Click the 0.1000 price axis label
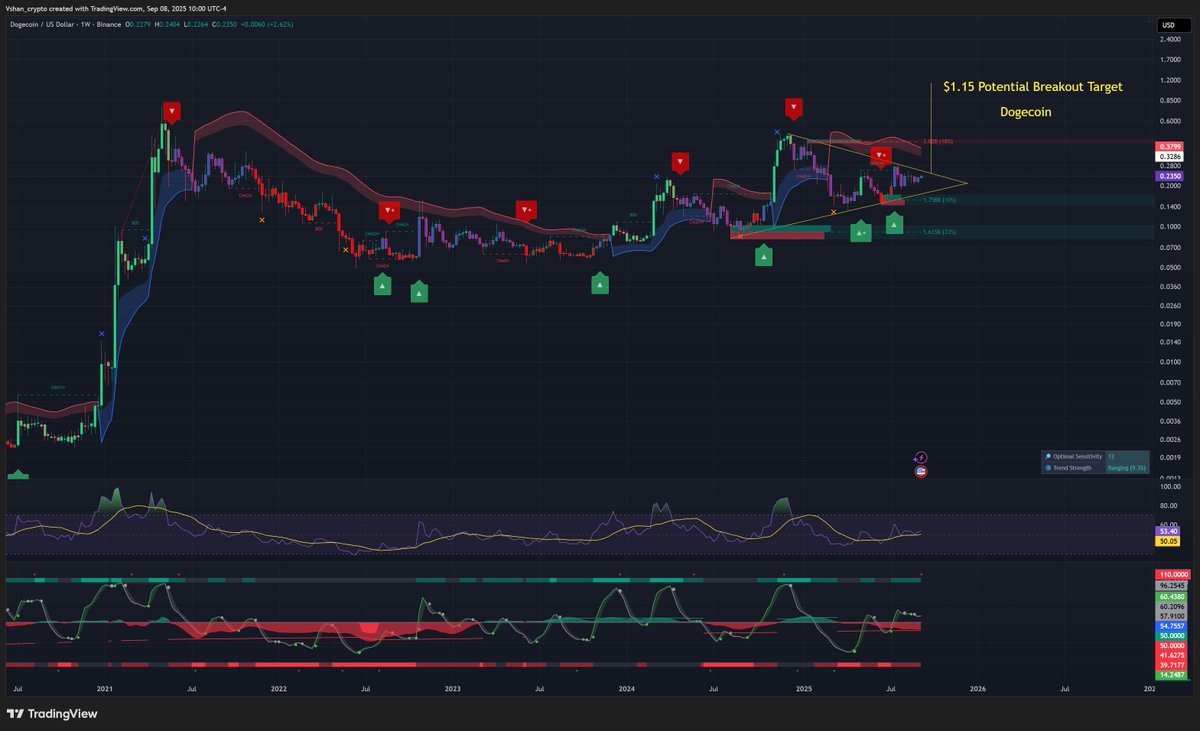Viewport: 1200px width, 731px height. [x=1170, y=227]
